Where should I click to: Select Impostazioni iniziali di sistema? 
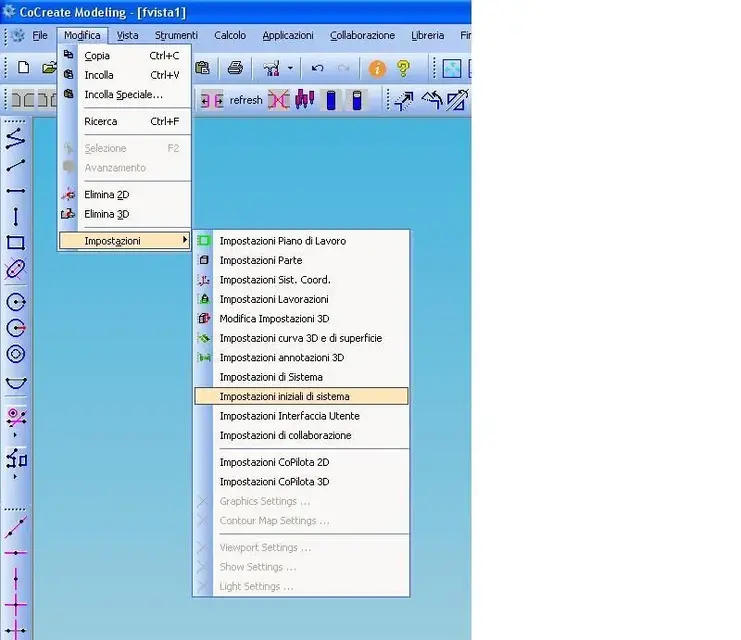(301, 396)
